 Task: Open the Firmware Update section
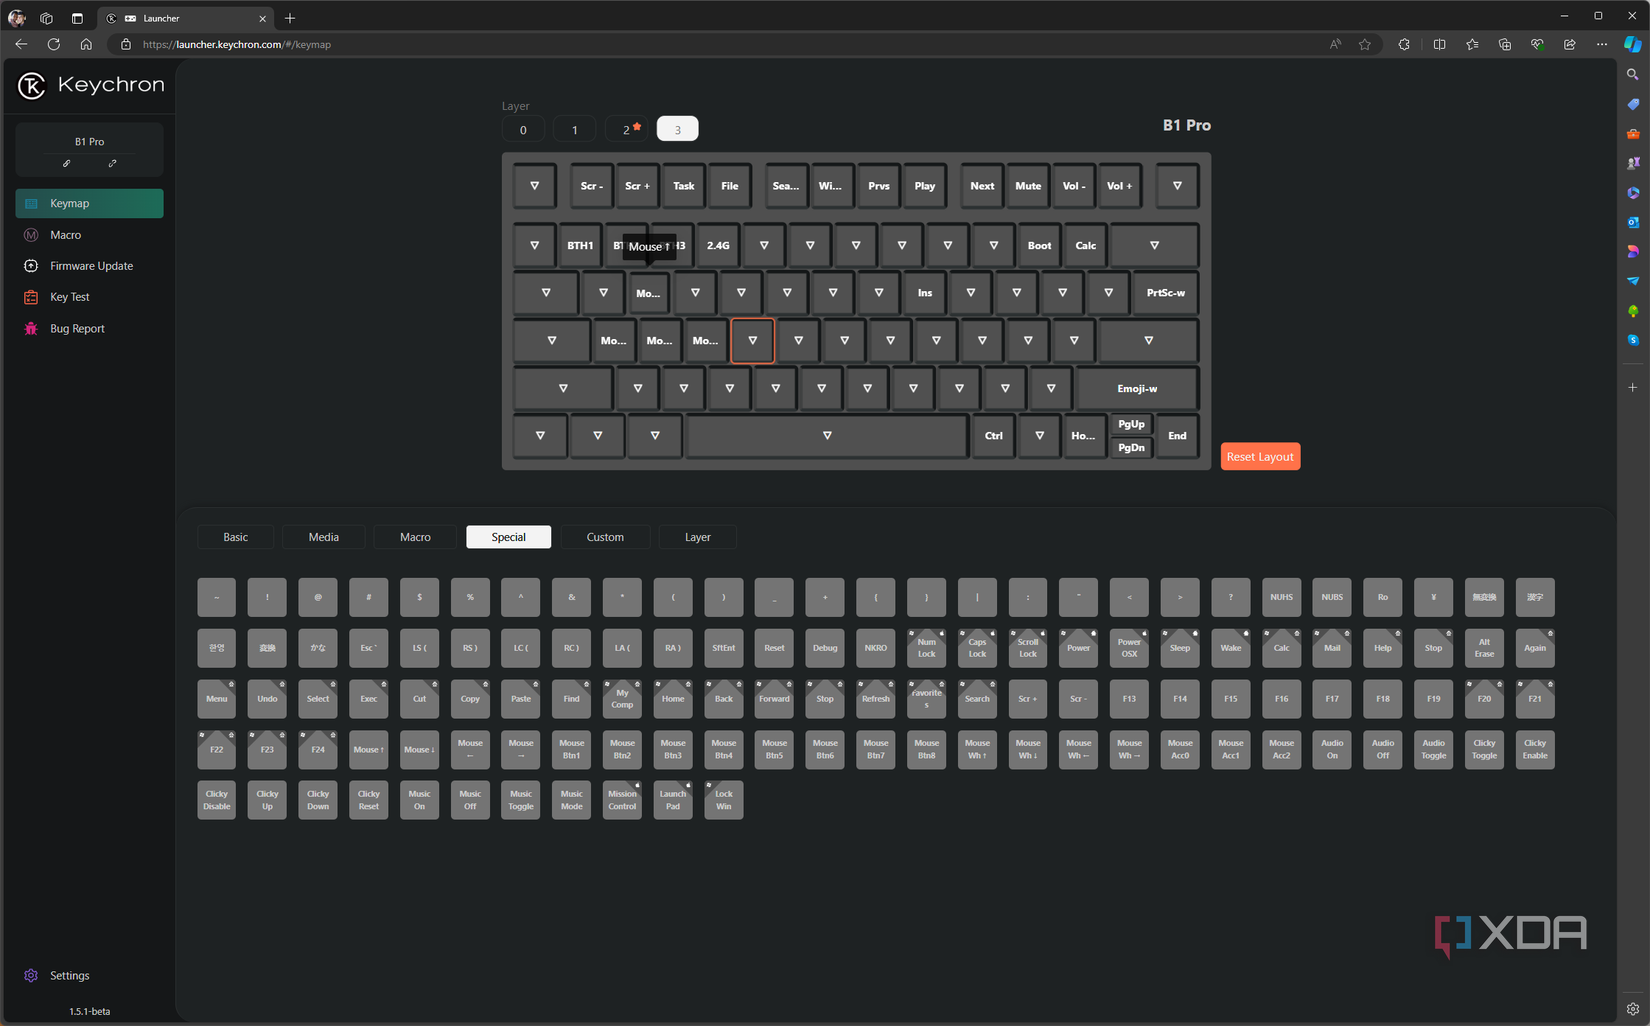point(91,265)
